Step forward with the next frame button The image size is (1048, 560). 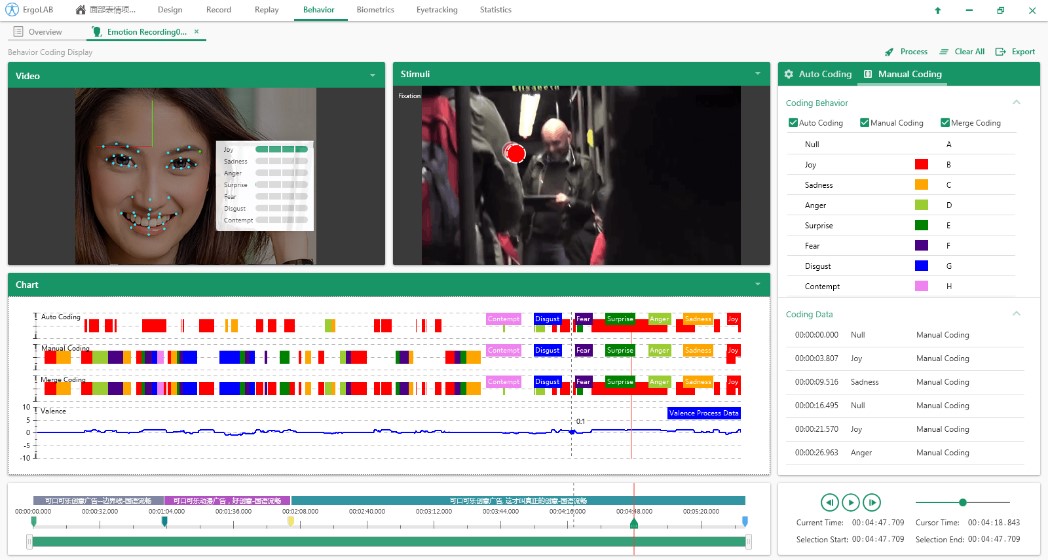click(x=872, y=502)
